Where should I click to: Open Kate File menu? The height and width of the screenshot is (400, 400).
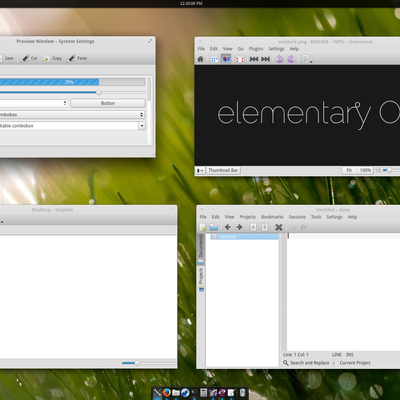click(x=203, y=217)
